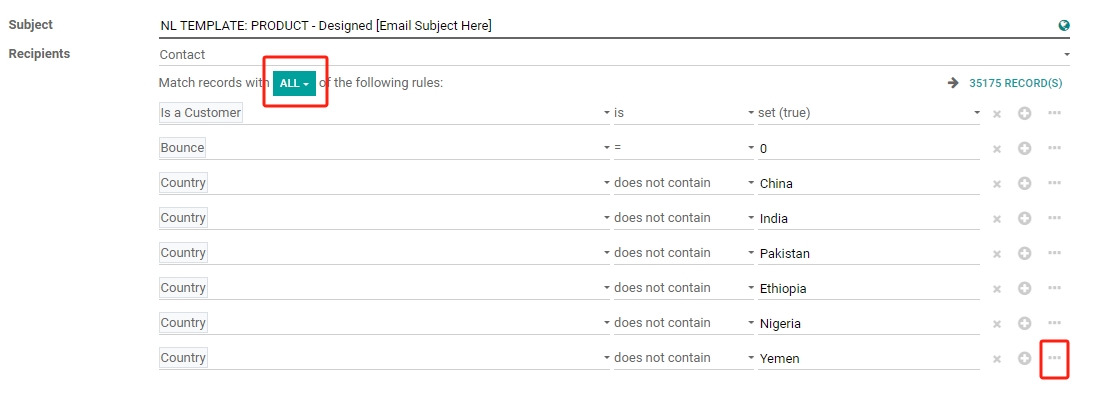Click the plus icon next to India
This screenshot has width=1094, height=395.
tap(1024, 218)
